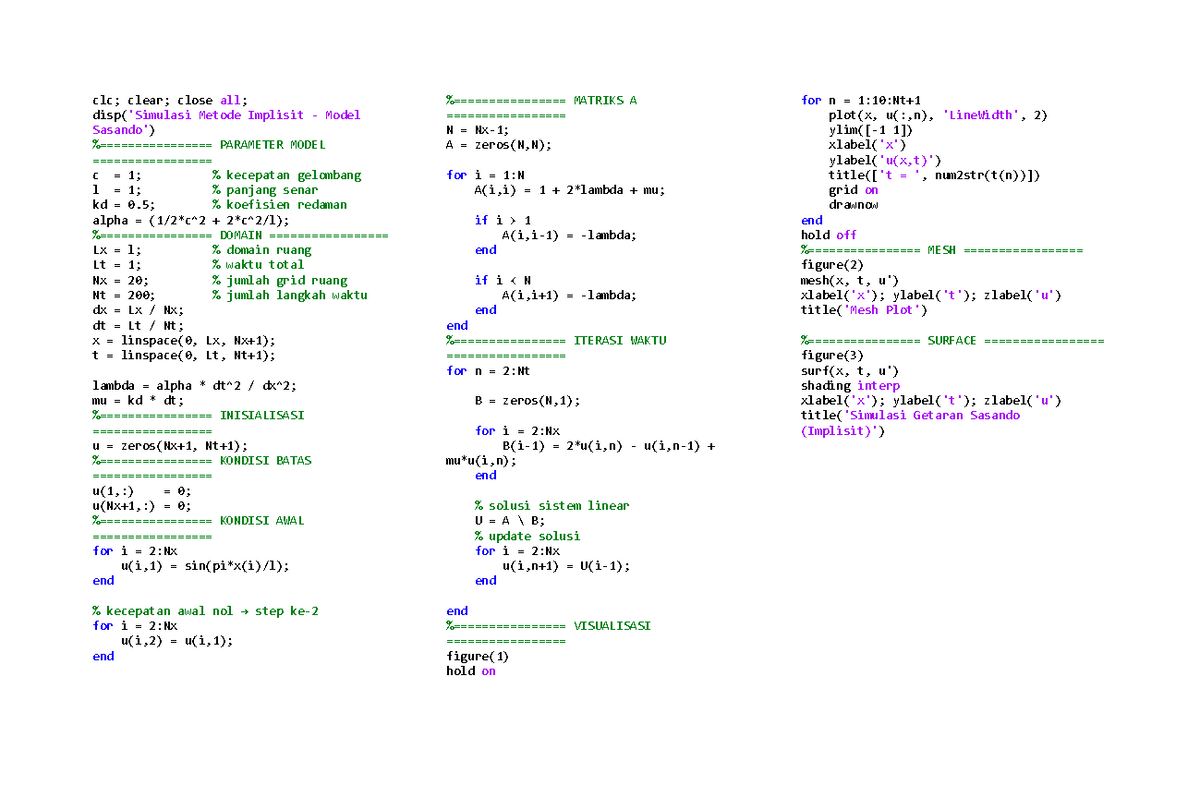
Task: Click the line 'u(Nx+1,:) = 0;'
Action: 141,505
